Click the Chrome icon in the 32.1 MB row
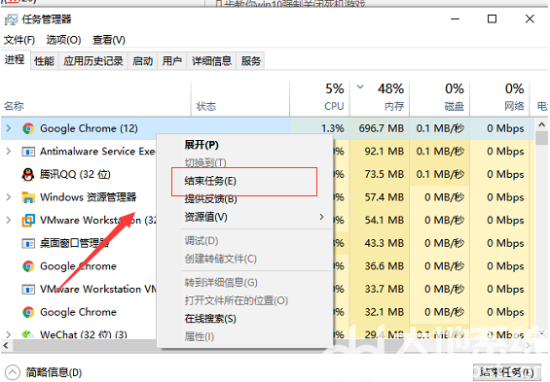550x382 pixels. coord(28,312)
